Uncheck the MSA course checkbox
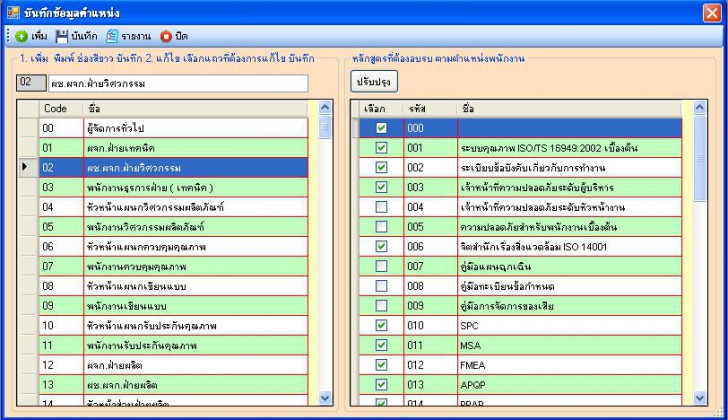The width and height of the screenshot is (728, 420). coord(381,345)
